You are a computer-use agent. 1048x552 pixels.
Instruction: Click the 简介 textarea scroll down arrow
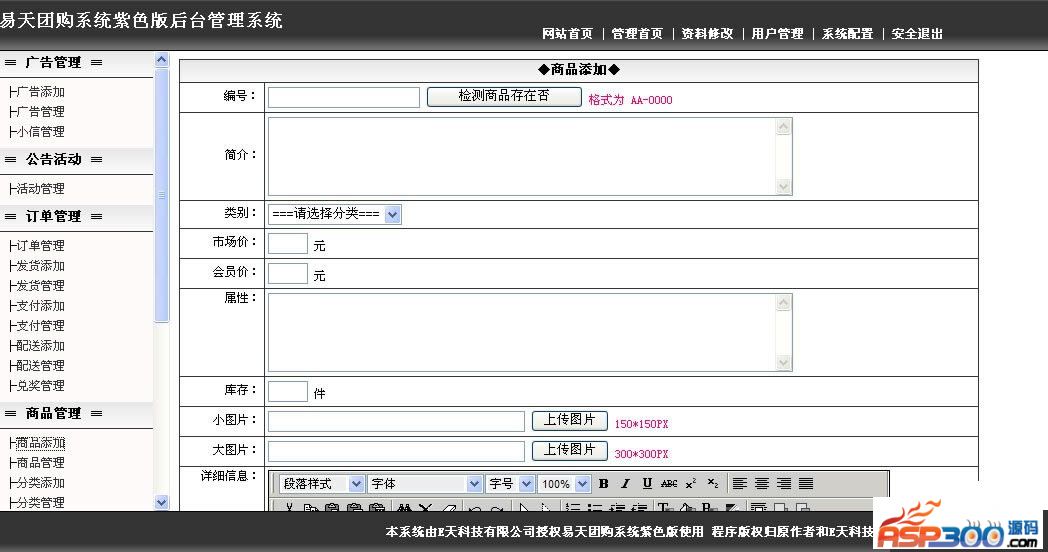click(784, 186)
